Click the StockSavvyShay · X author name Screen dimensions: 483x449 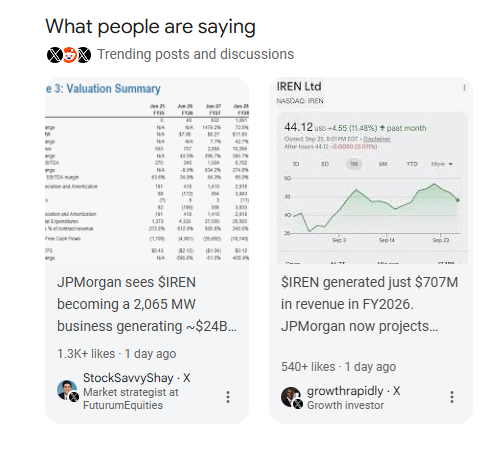137,378
